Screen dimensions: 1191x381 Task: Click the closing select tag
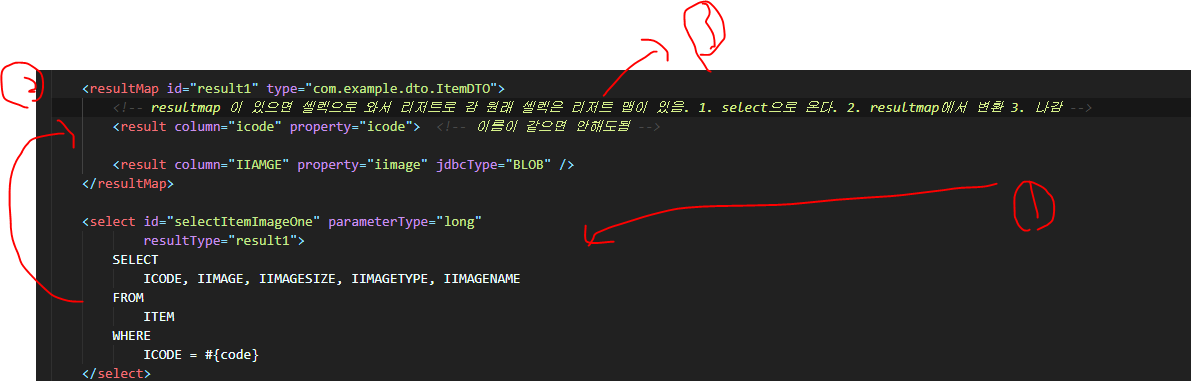click(x=116, y=373)
